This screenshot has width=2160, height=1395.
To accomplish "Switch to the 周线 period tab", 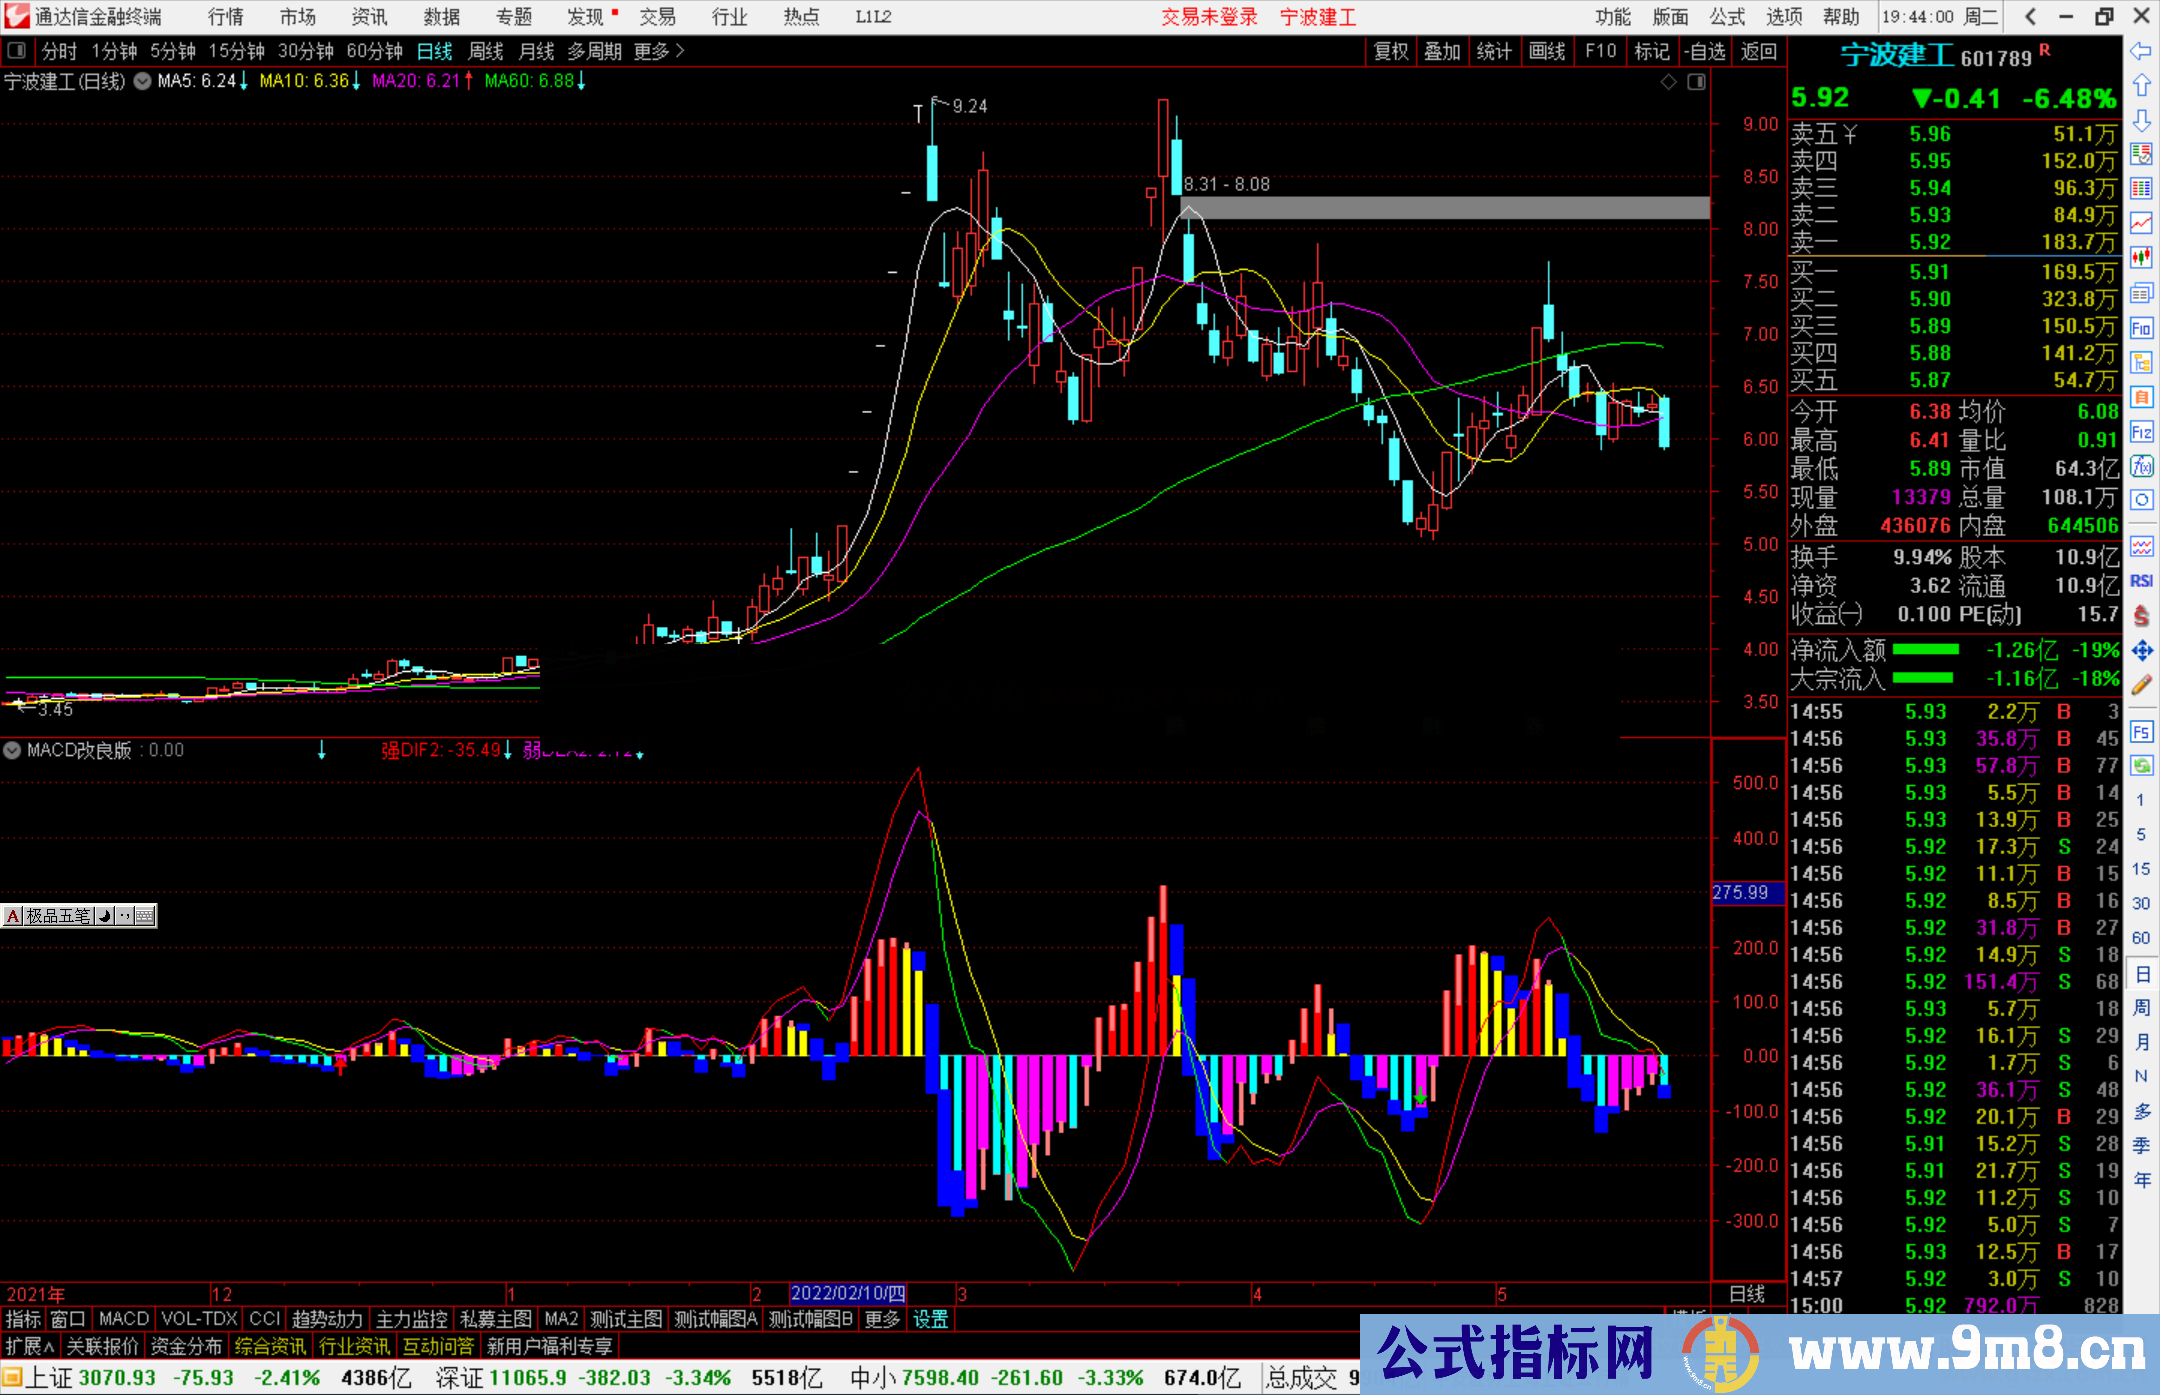I will (485, 51).
